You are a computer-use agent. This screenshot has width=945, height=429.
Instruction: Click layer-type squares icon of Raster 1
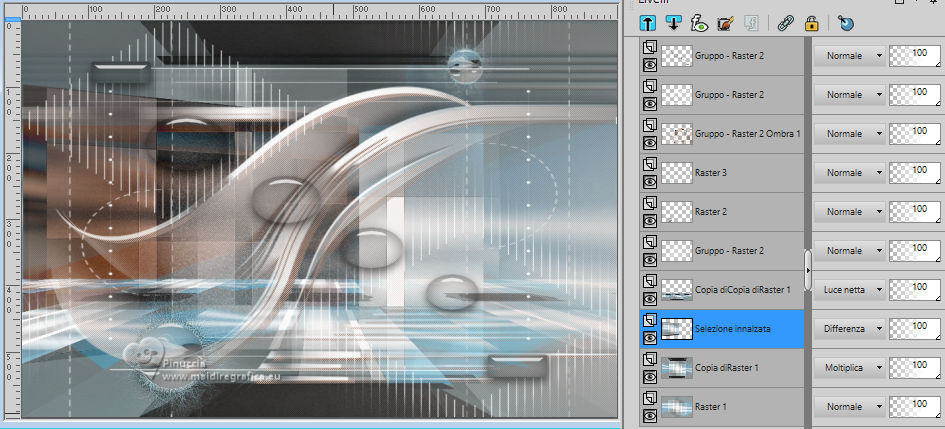650,398
